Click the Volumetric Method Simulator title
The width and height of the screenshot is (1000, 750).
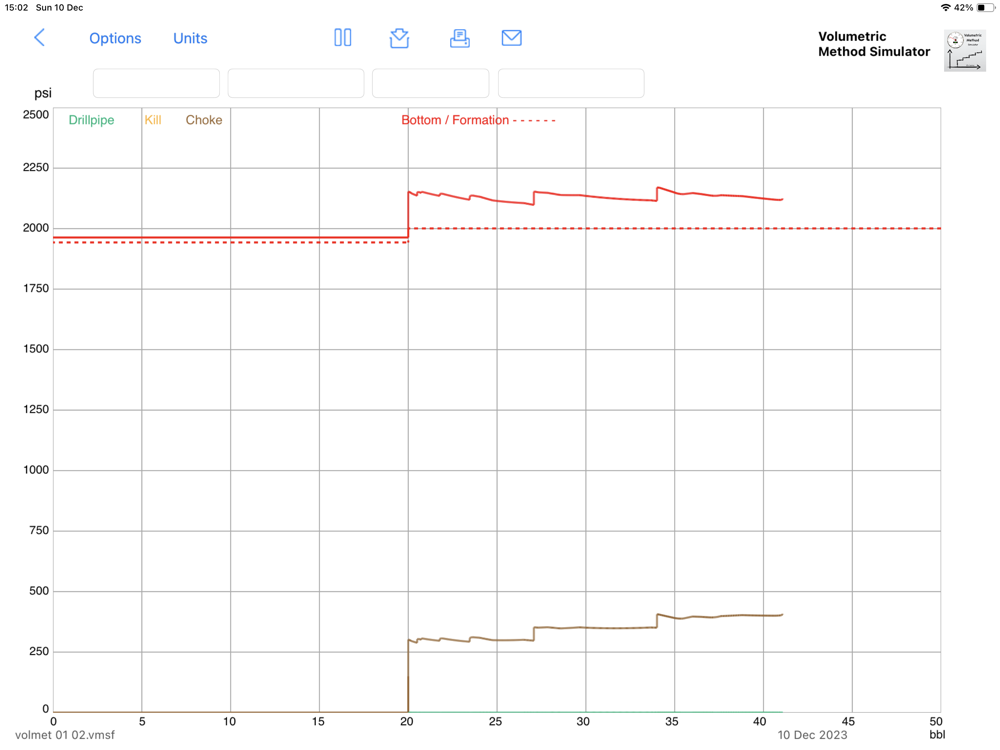(874, 44)
